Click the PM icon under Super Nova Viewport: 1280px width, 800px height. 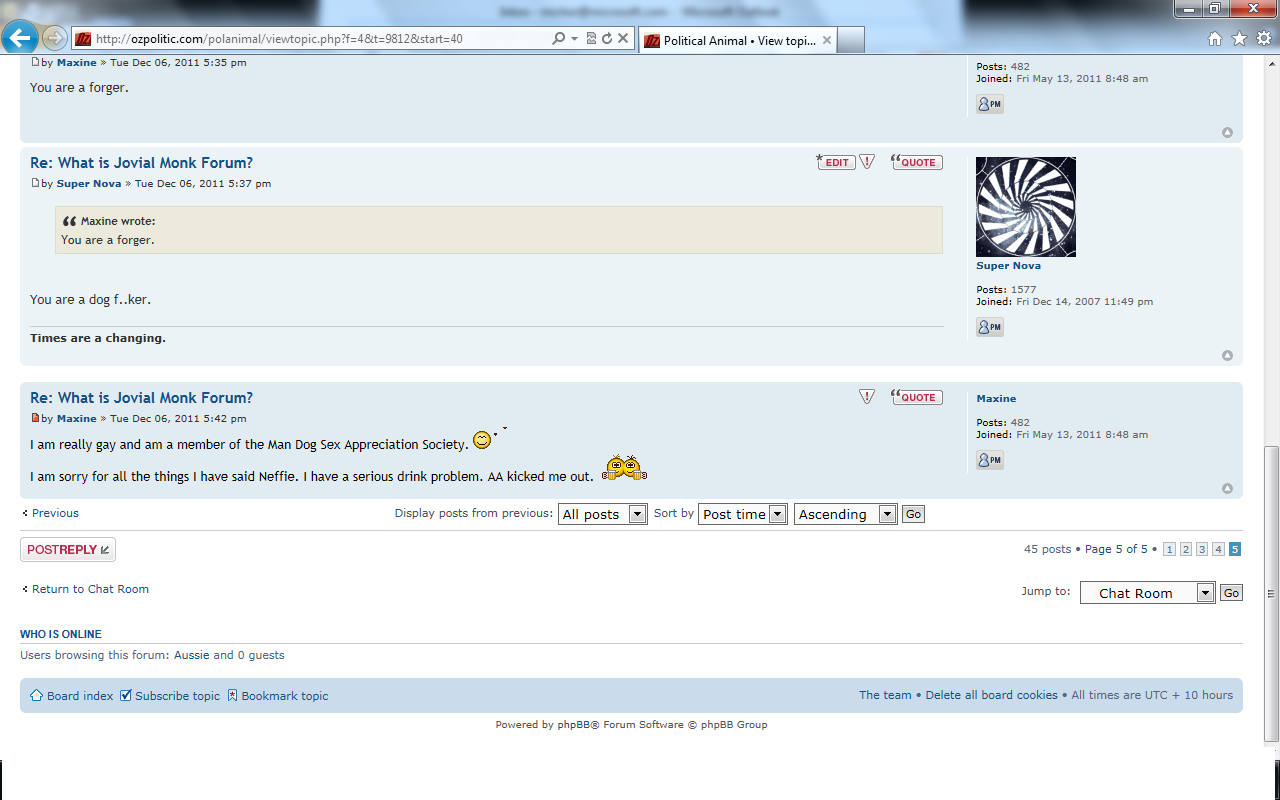click(x=989, y=327)
